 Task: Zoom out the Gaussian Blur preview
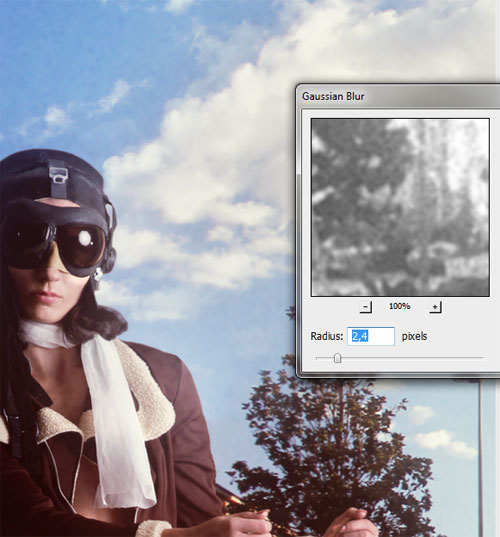tap(366, 307)
